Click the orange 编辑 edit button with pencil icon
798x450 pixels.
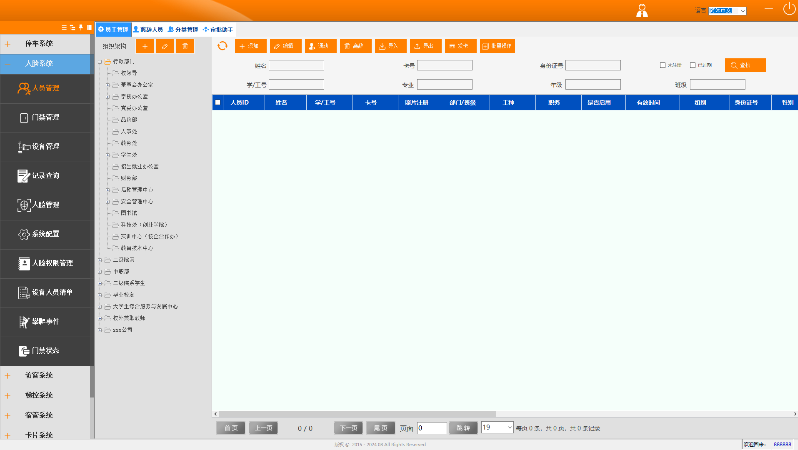(x=286, y=46)
